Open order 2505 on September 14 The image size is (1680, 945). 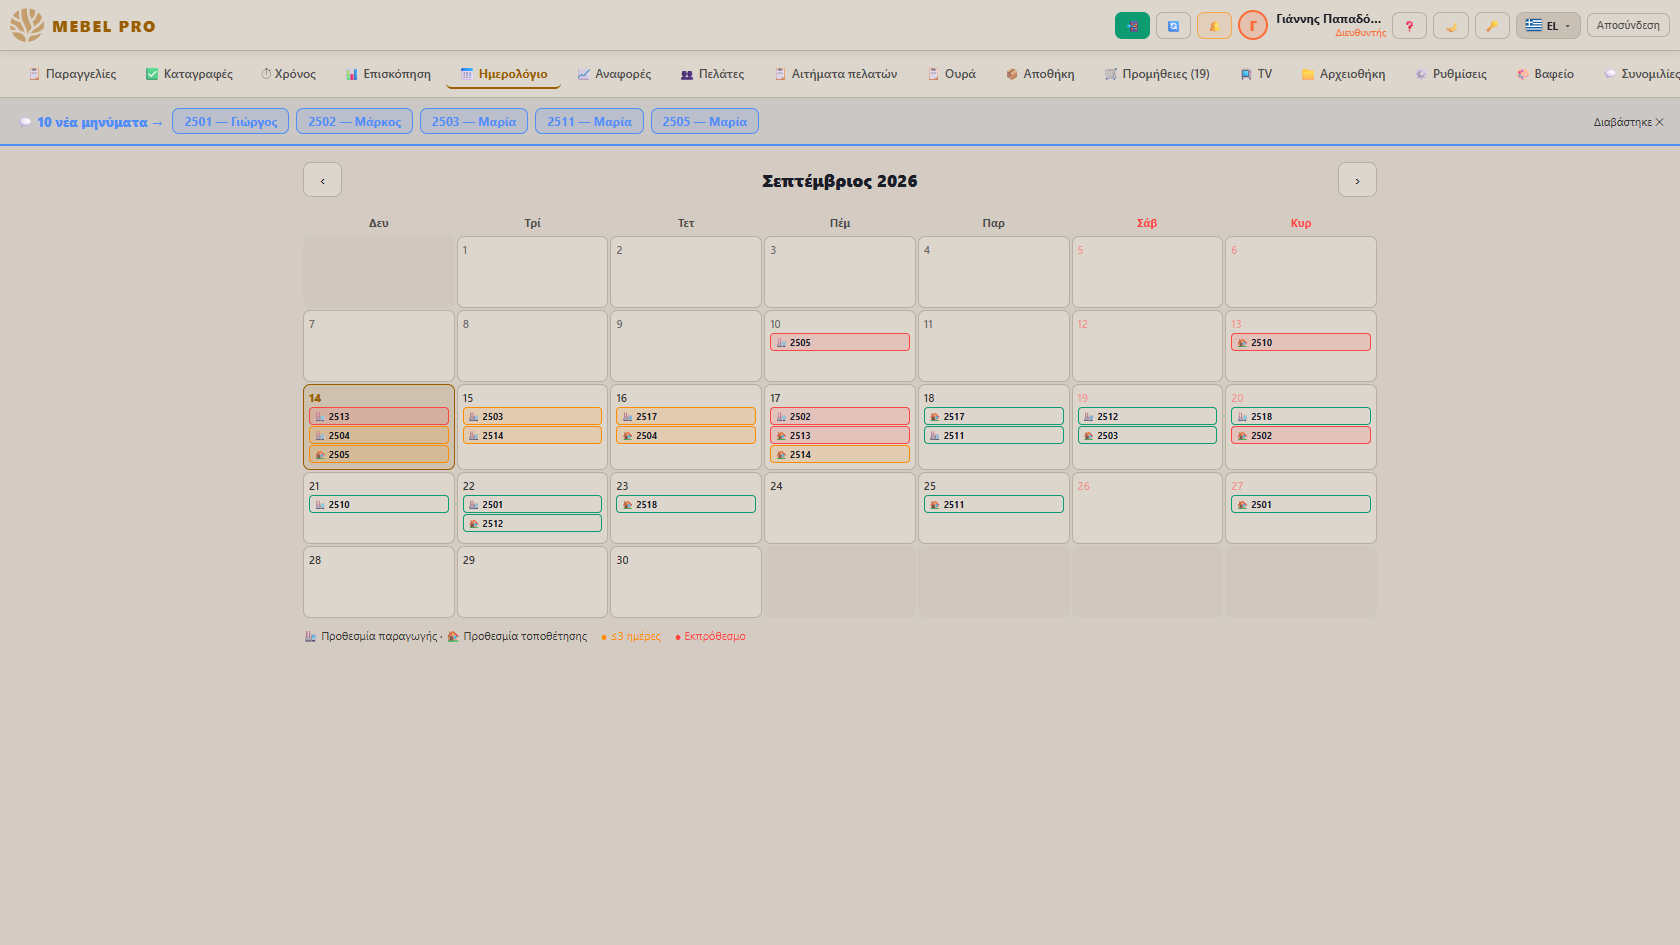[x=379, y=454]
